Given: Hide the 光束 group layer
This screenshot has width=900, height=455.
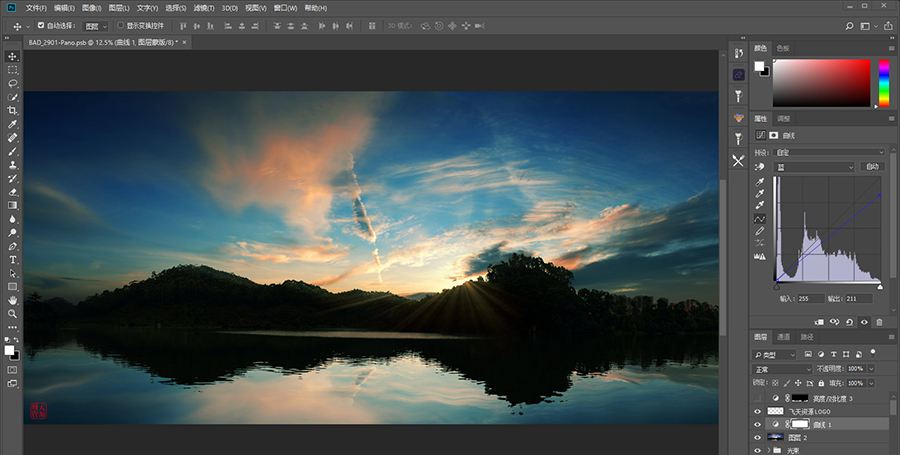Looking at the screenshot, I should [758, 450].
